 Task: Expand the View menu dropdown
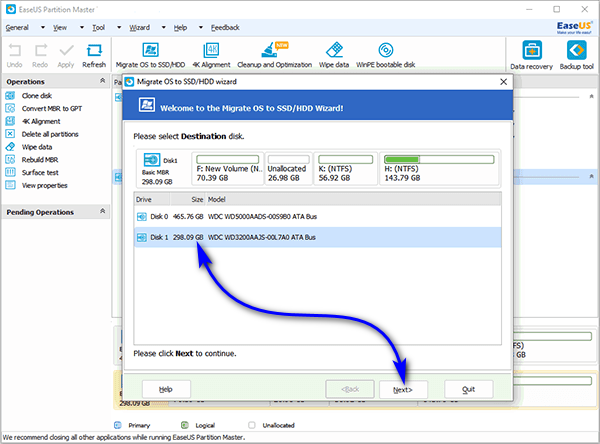[x=61, y=28]
